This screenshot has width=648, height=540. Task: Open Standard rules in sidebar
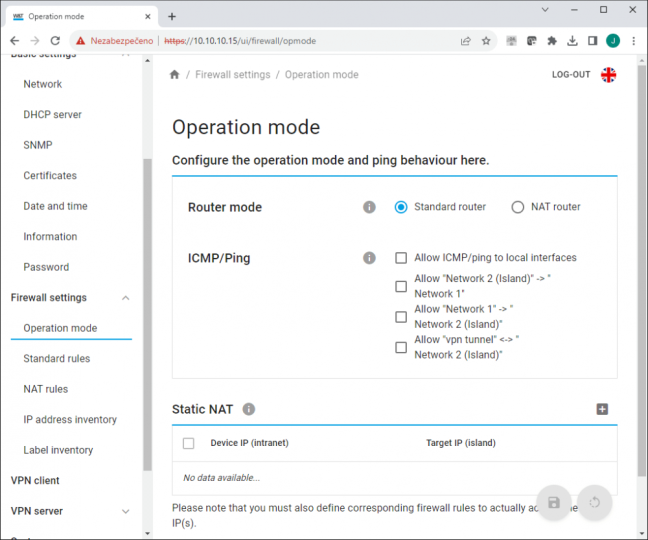coord(57,358)
